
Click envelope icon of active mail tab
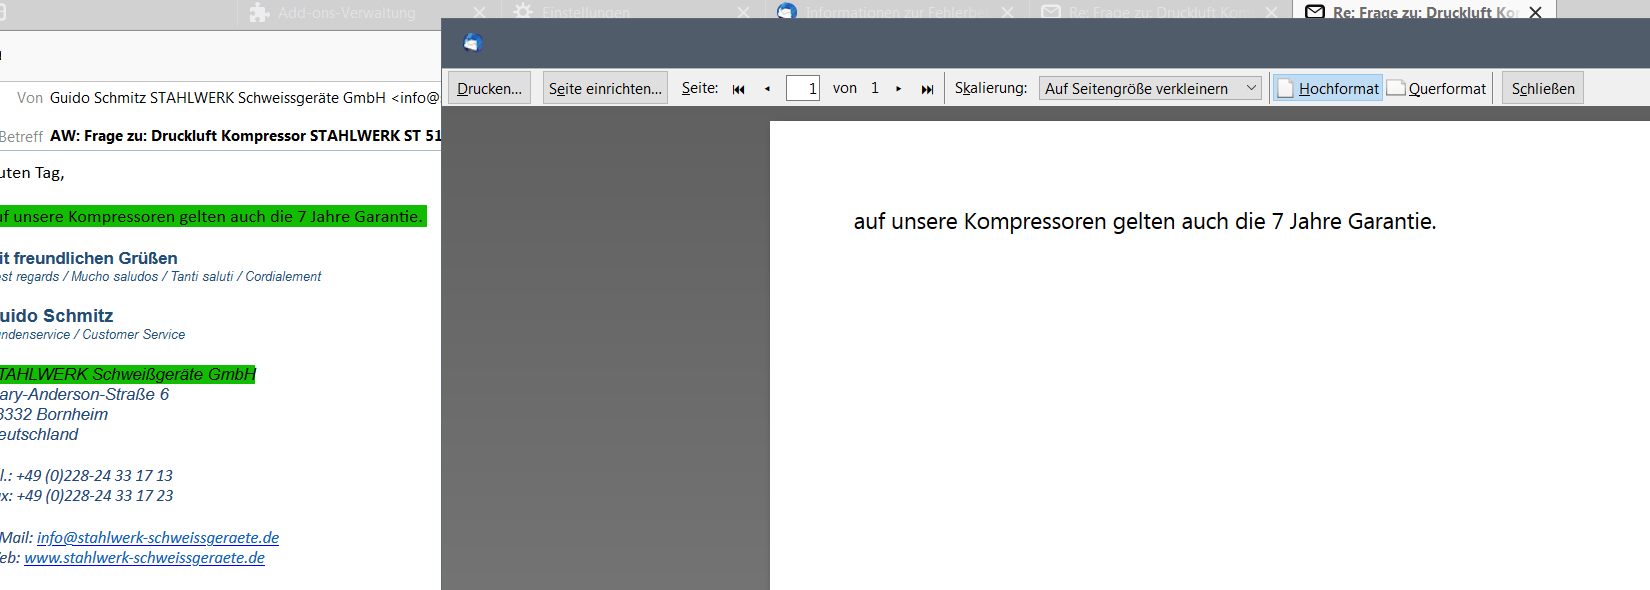(1315, 12)
